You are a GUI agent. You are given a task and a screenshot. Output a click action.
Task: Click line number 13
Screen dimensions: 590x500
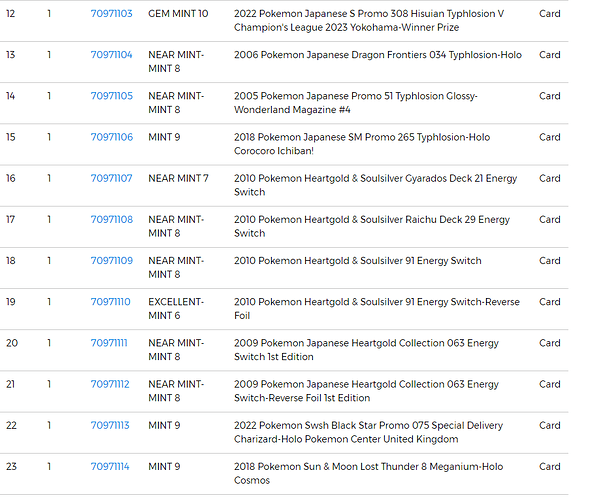click(x=11, y=55)
